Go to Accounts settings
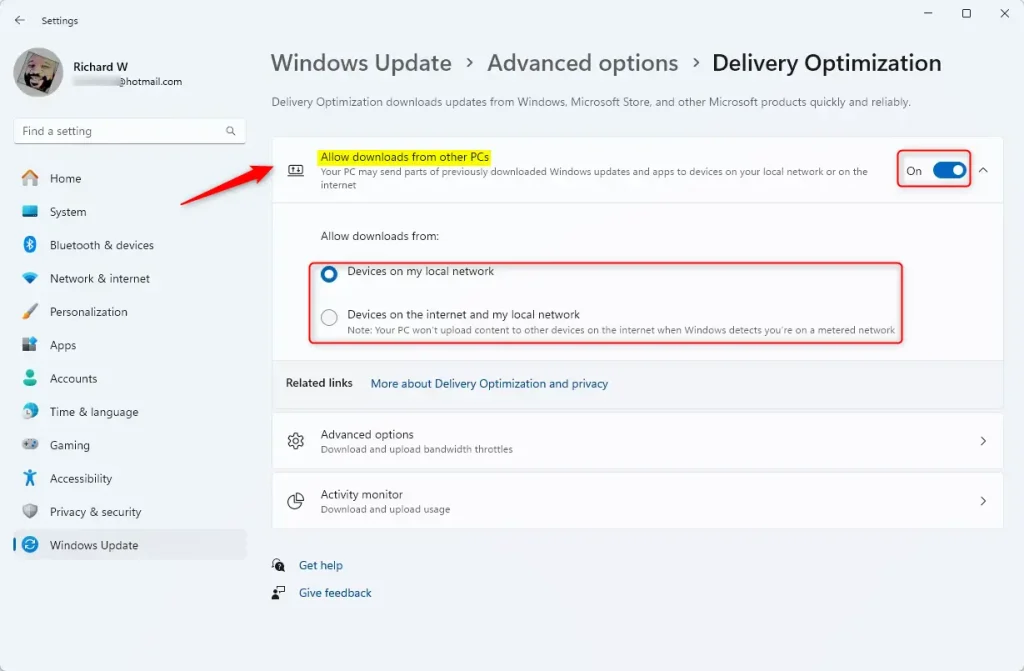 tap(129, 378)
